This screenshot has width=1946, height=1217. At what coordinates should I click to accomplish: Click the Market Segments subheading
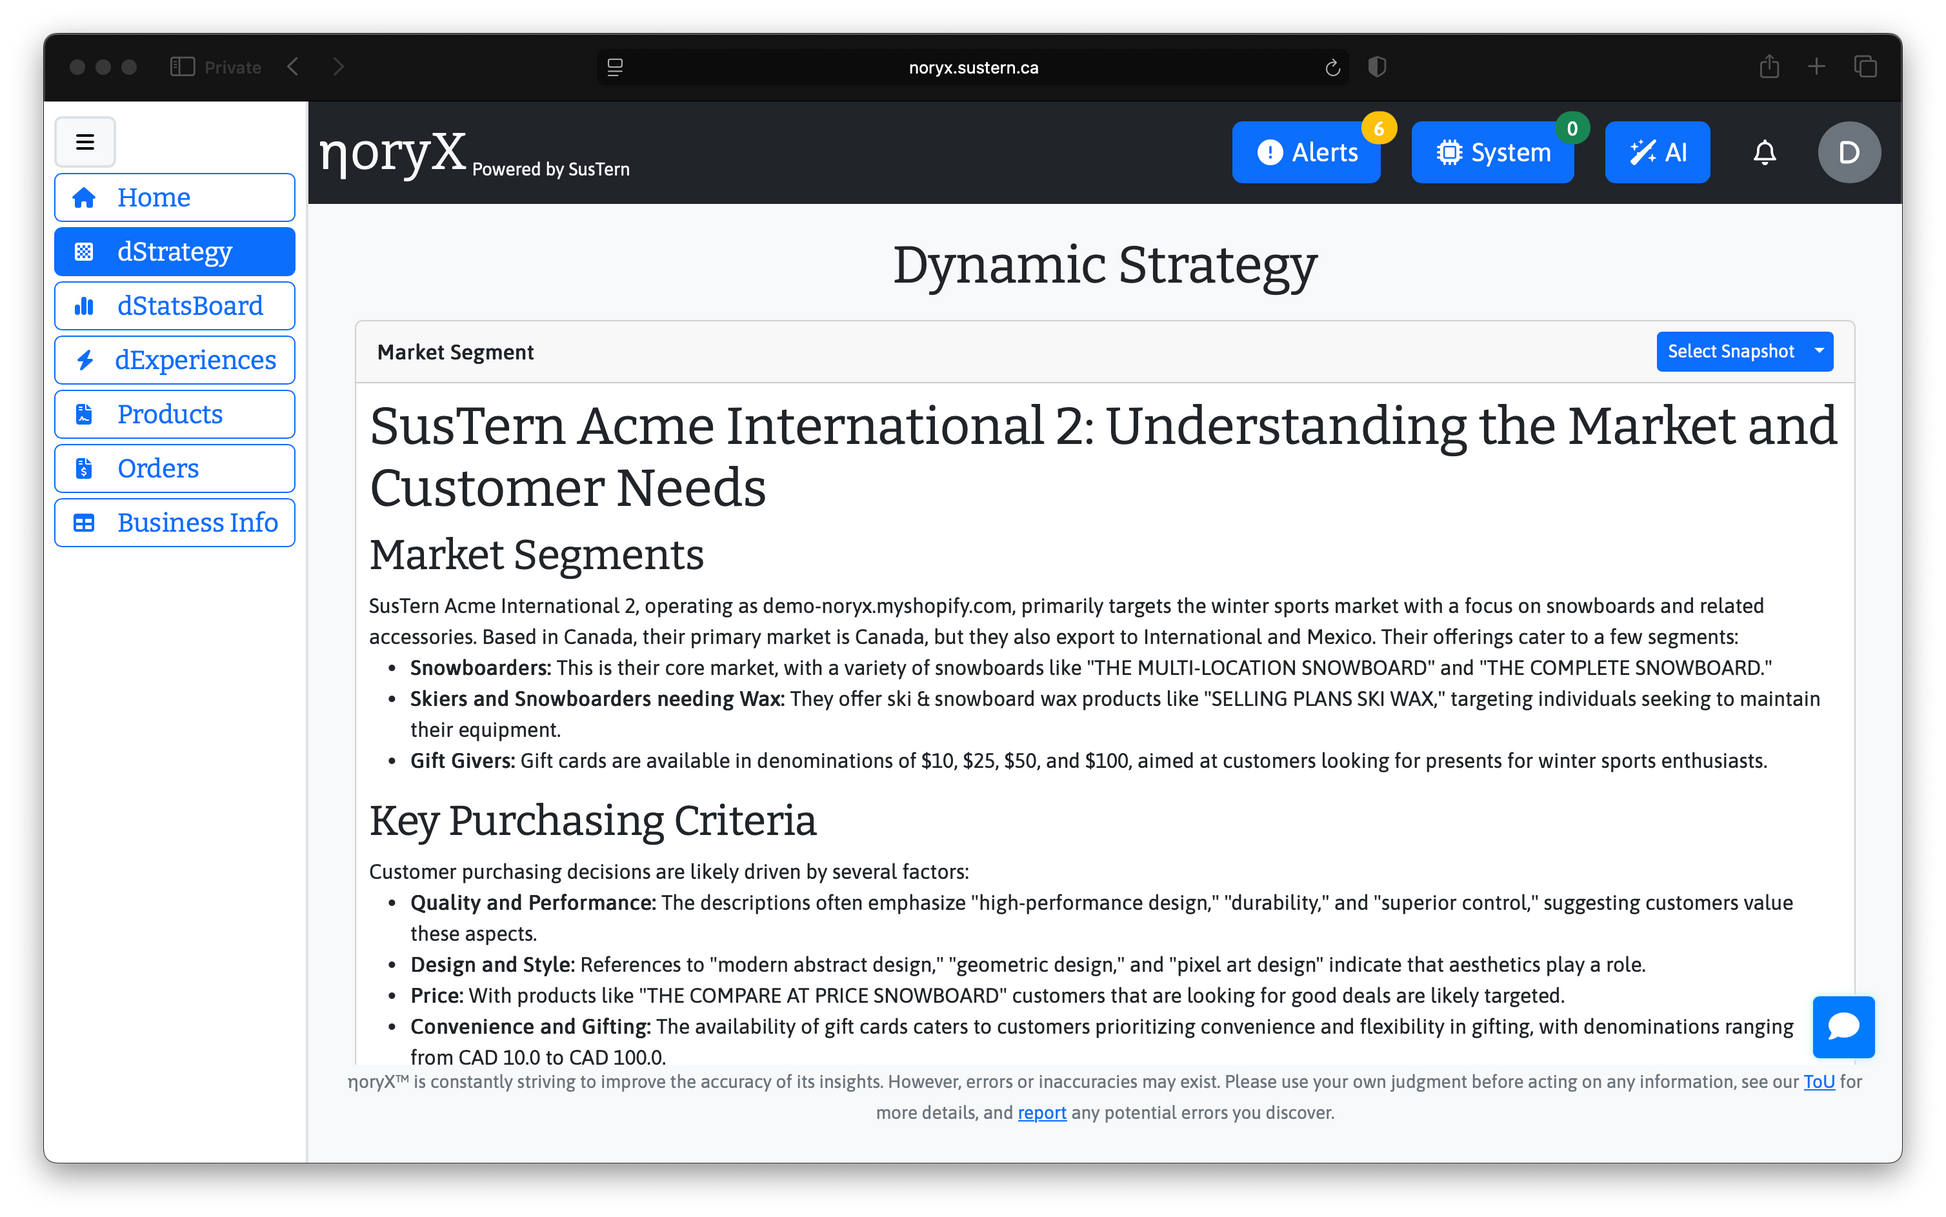pyautogui.click(x=536, y=555)
